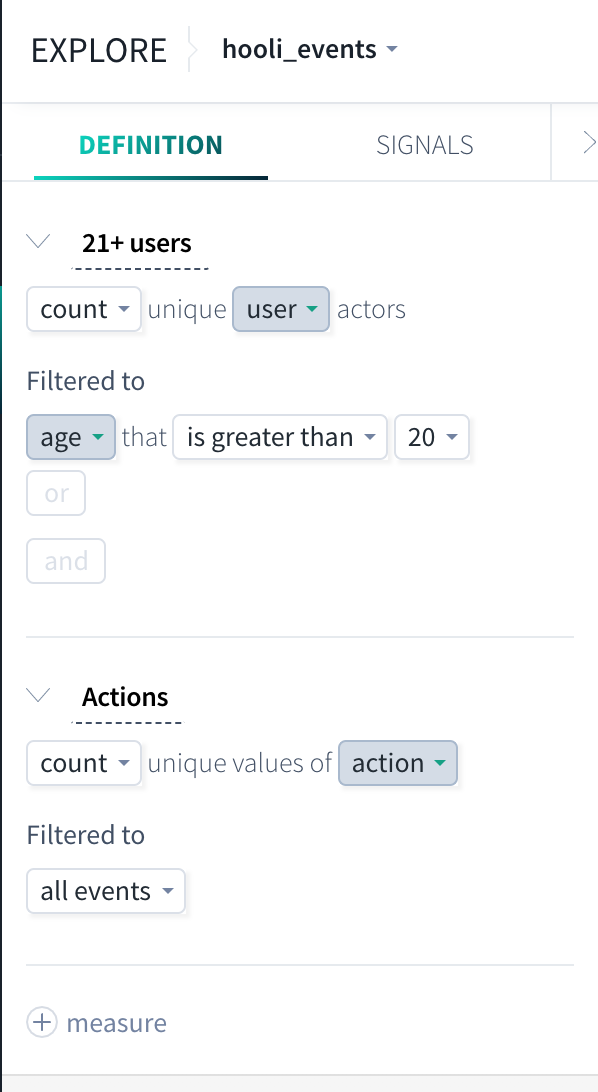Click the EXPLORE breadcrumb label
The height and width of the screenshot is (1092, 598).
99,50
